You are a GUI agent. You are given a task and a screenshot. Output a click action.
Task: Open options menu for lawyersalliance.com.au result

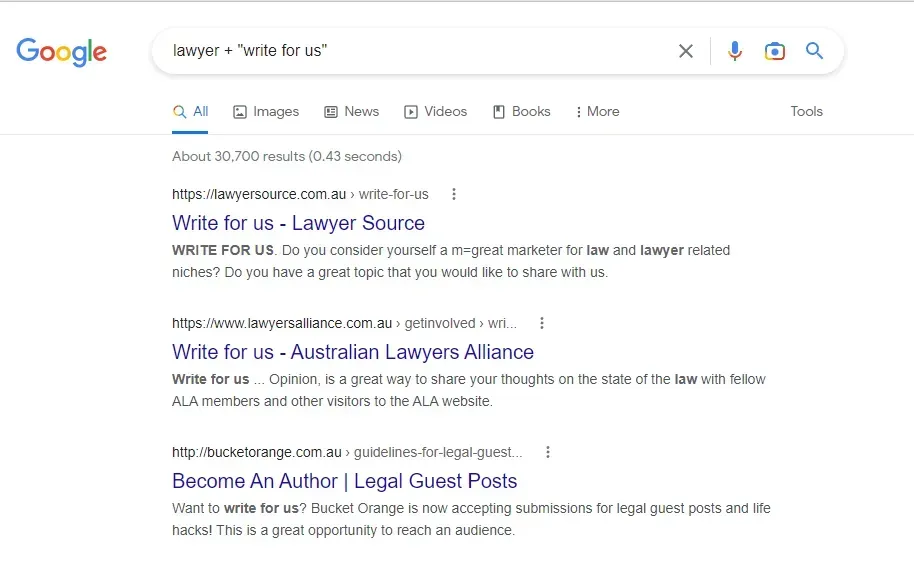pos(542,323)
